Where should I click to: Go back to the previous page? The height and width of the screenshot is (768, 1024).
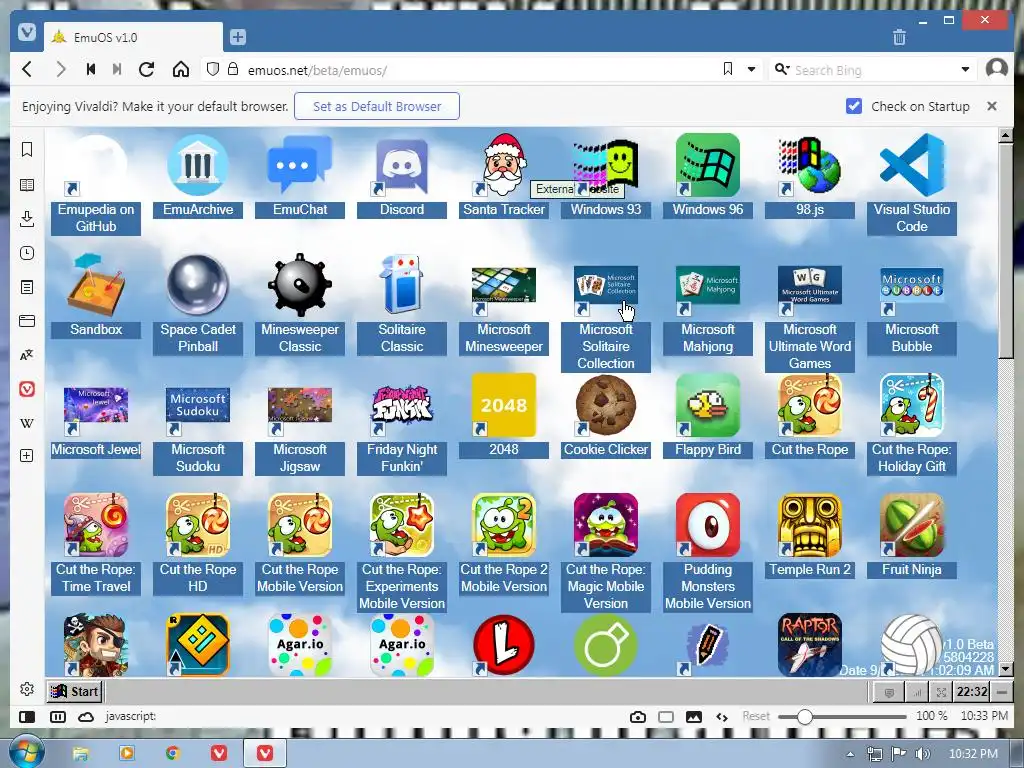point(27,69)
